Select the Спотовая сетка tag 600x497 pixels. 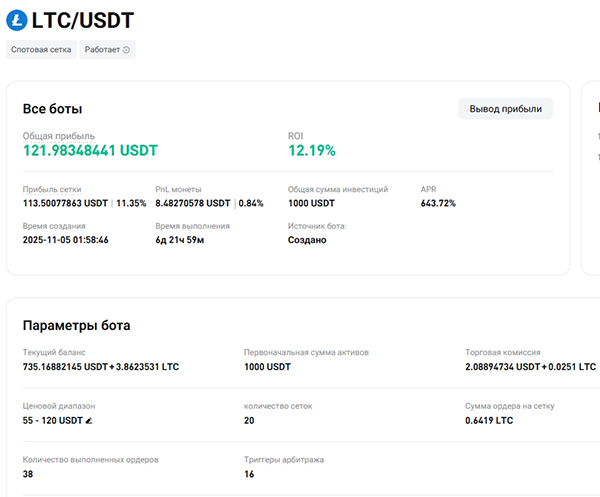tap(41, 49)
